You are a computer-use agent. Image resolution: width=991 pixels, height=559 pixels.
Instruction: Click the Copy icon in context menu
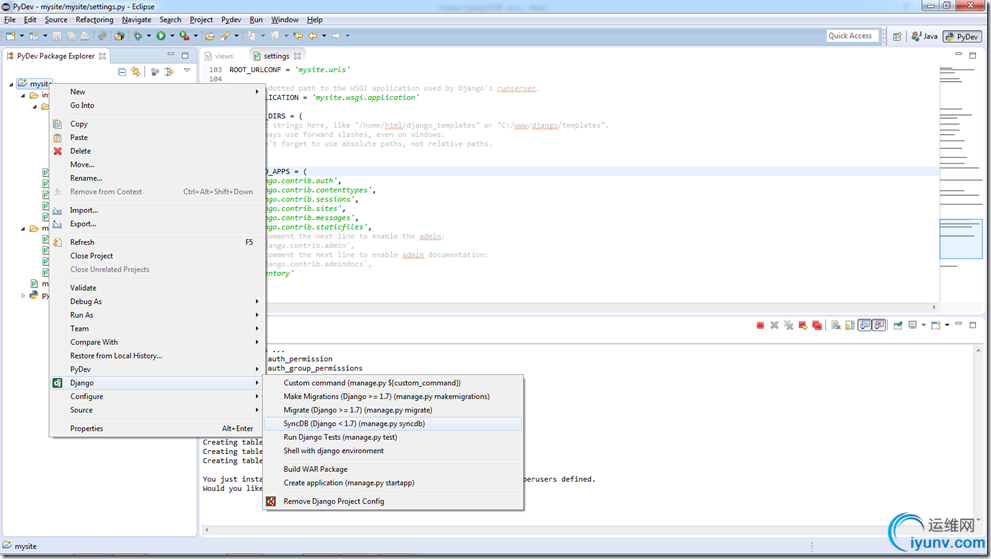(58, 124)
